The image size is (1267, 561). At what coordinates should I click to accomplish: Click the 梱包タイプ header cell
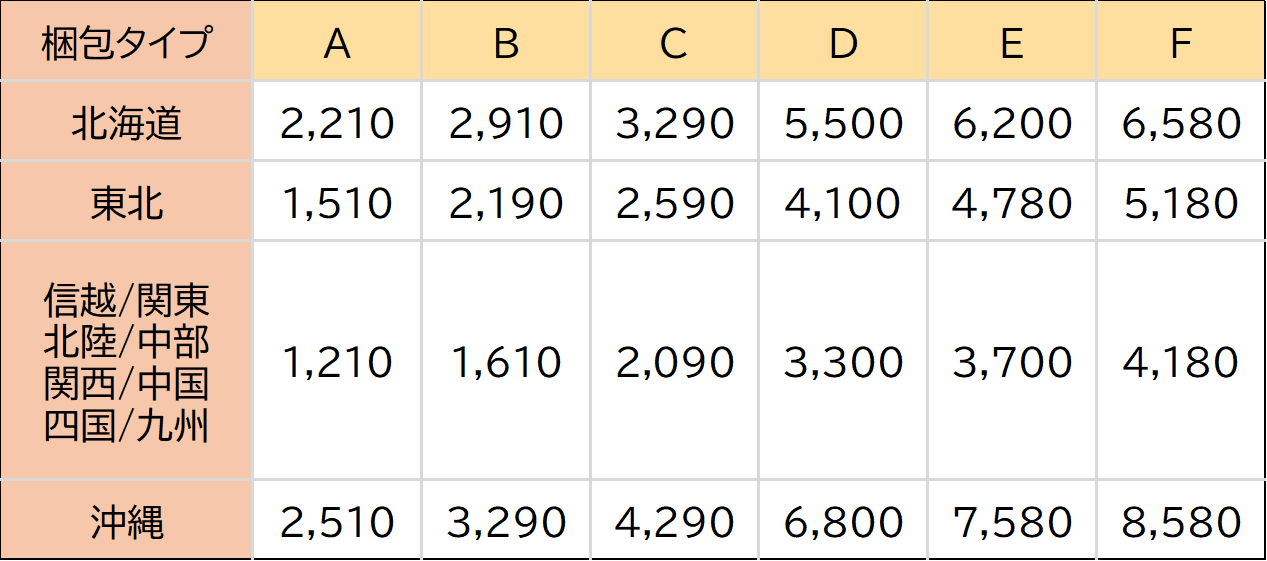coord(127,43)
